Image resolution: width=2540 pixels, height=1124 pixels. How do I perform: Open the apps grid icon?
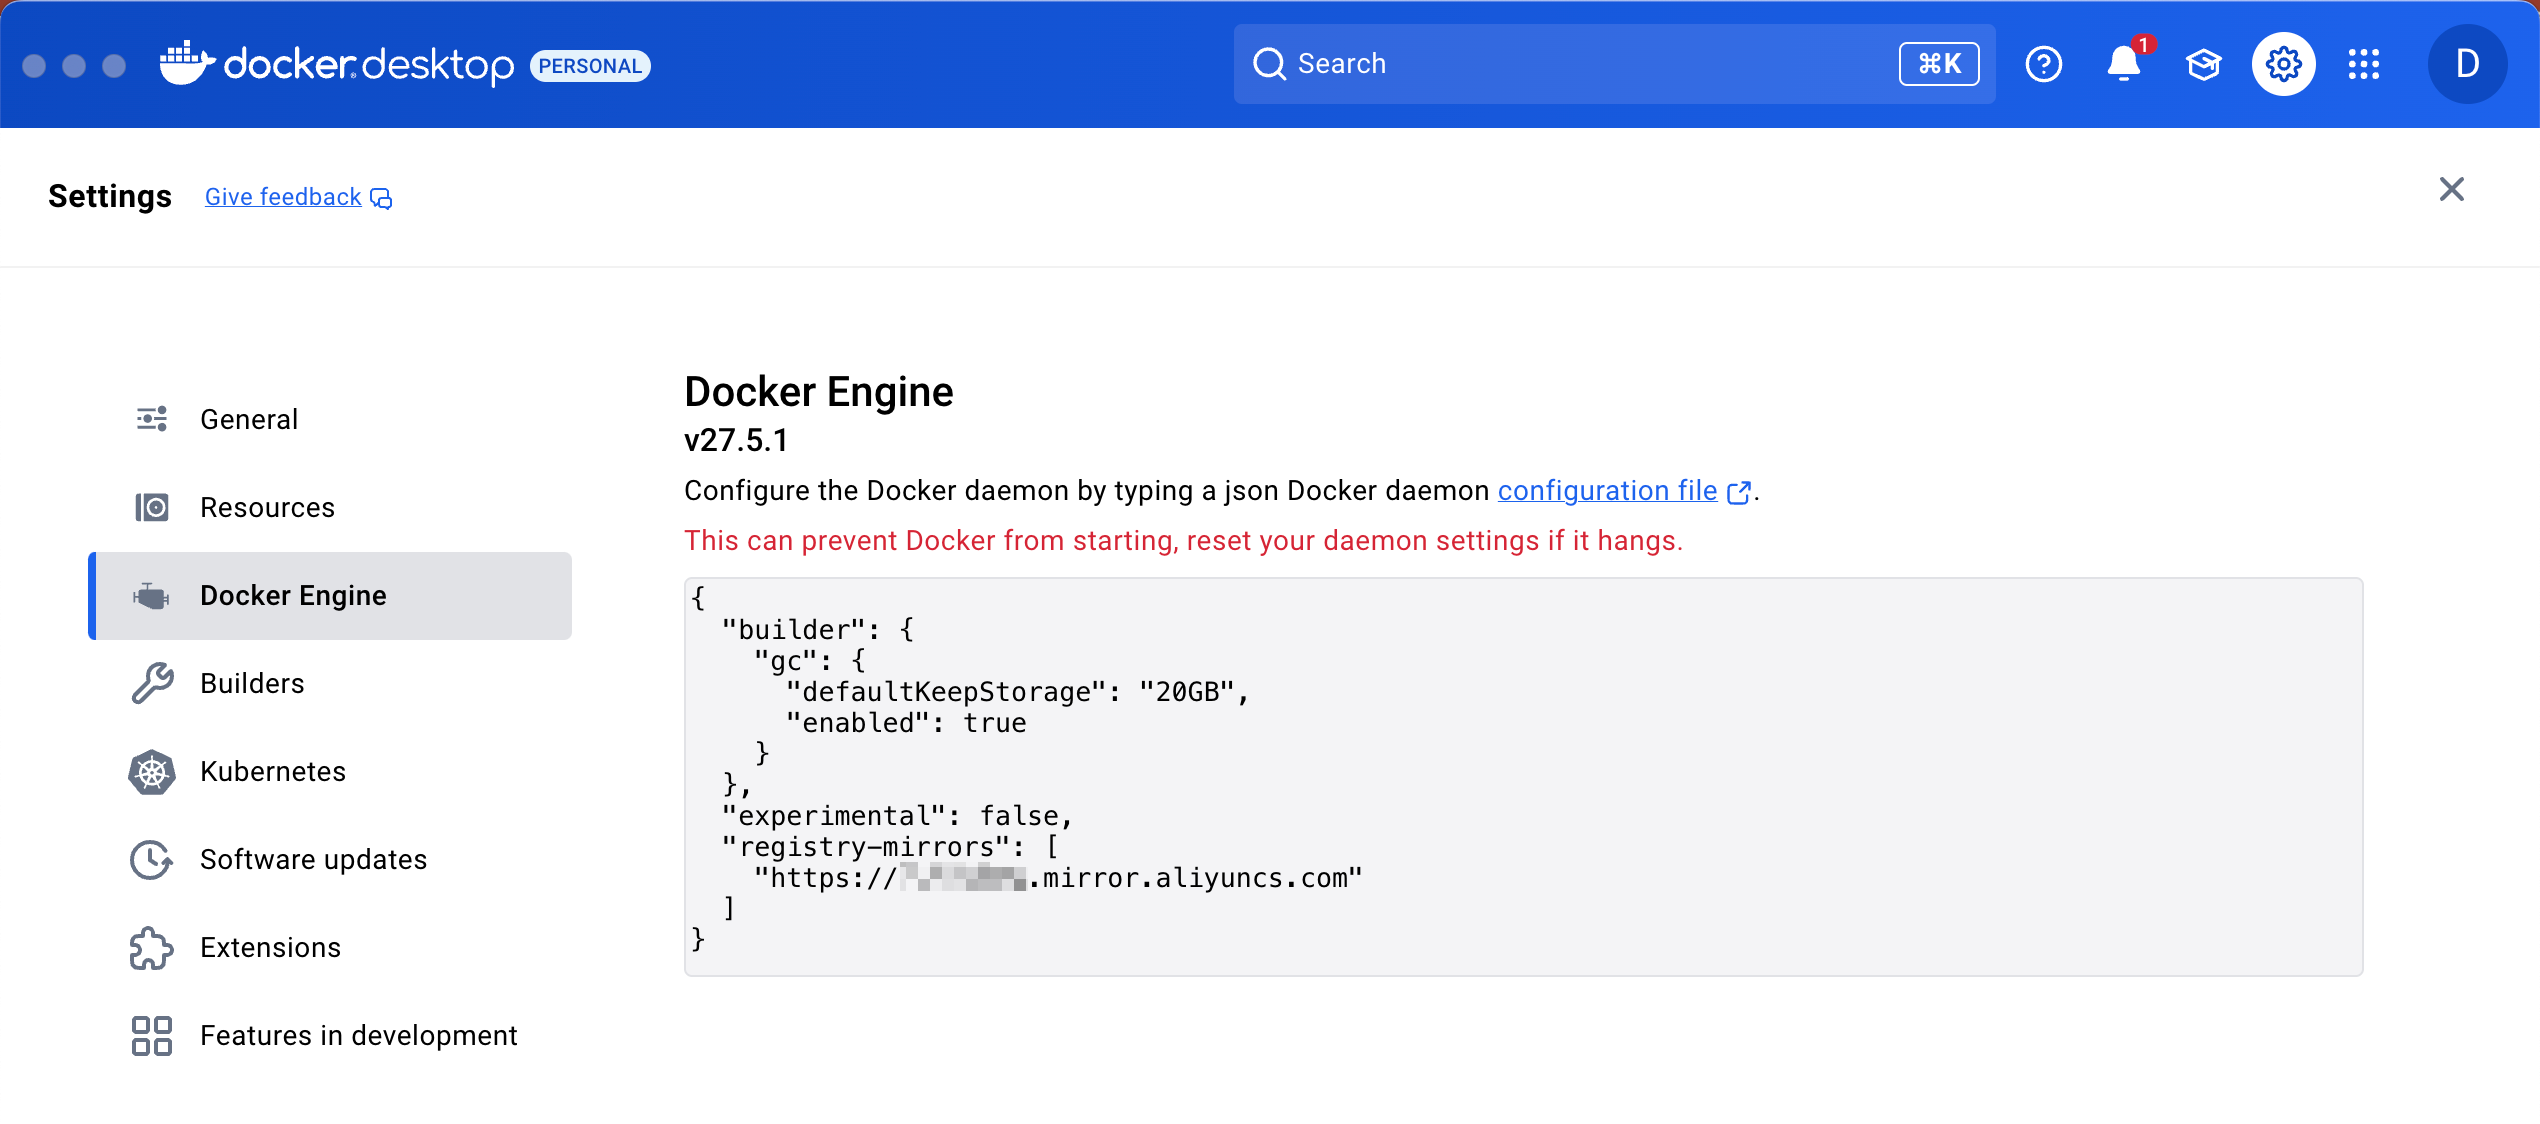2364,64
